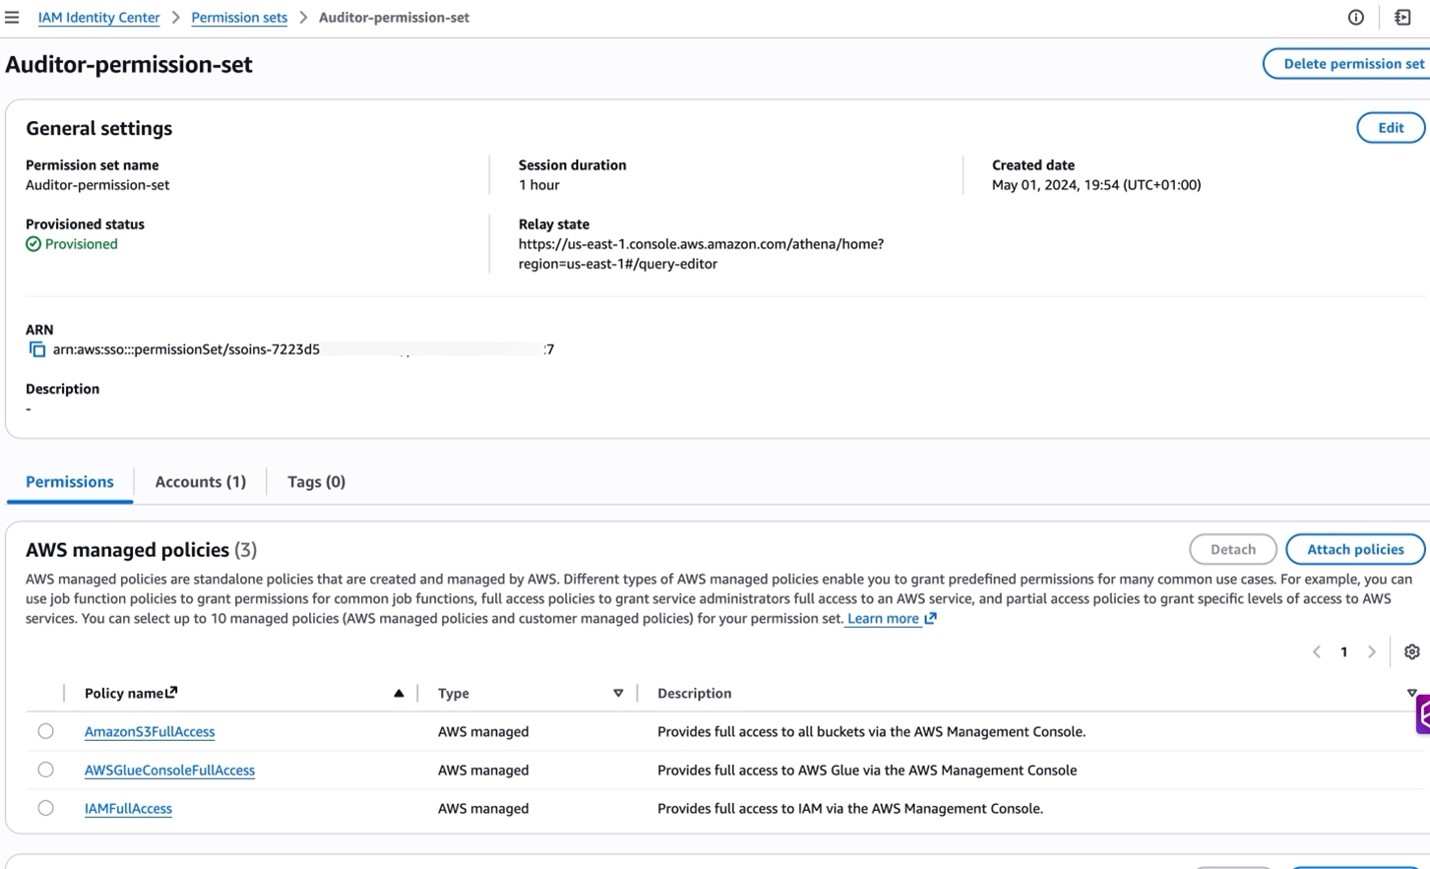Select the IAMFullAccess radio button
Viewport: 1430px width, 869px height.
(46, 808)
